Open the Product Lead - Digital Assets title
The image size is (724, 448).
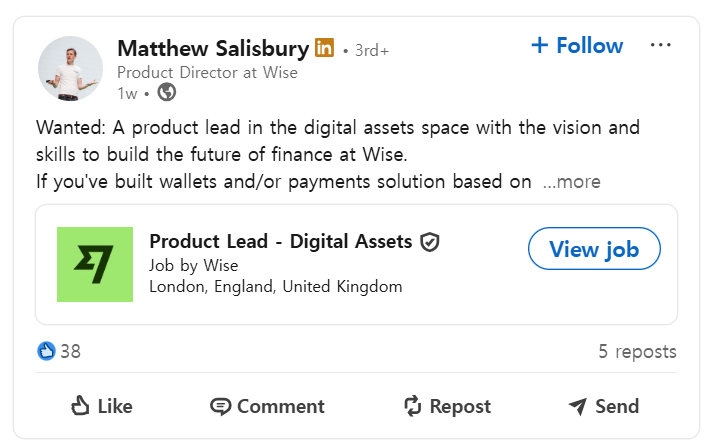coord(280,241)
